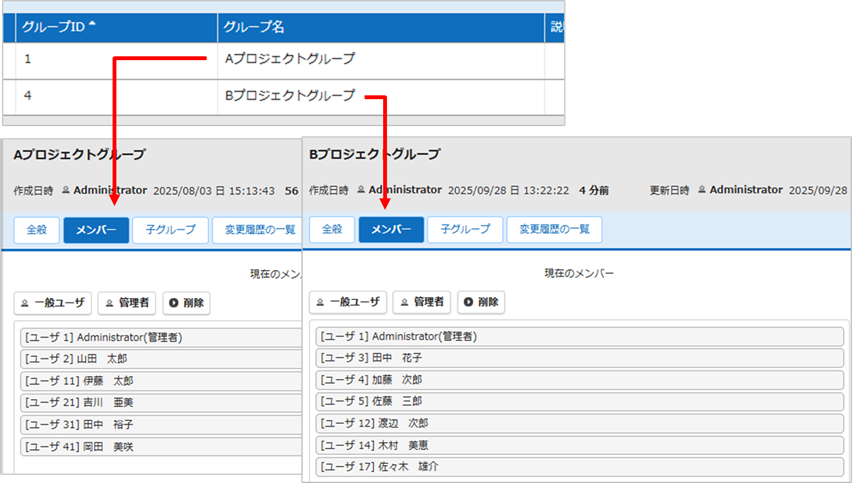
Task: Open 変更履歴の一覧 tab in B group panel
Action: click(555, 230)
